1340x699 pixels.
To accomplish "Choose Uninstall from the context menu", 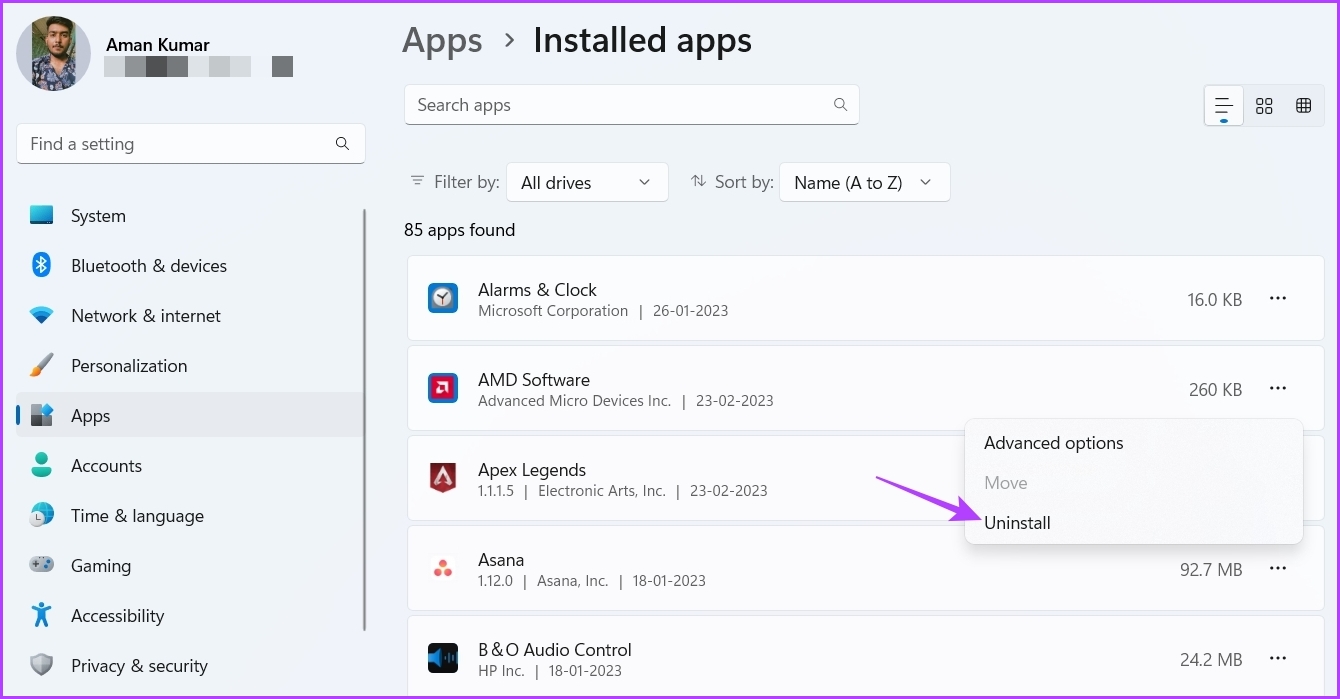I will click(1017, 523).
